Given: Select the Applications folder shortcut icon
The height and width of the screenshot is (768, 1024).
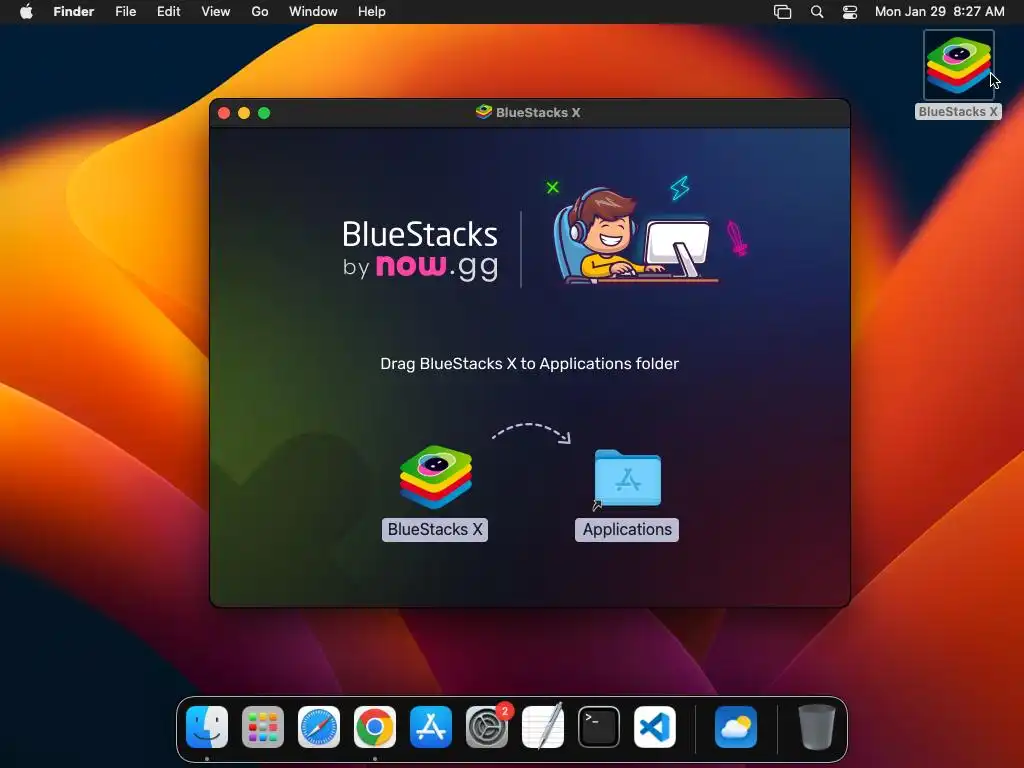Looking at the screenshot, I should [x=628, y=478].
